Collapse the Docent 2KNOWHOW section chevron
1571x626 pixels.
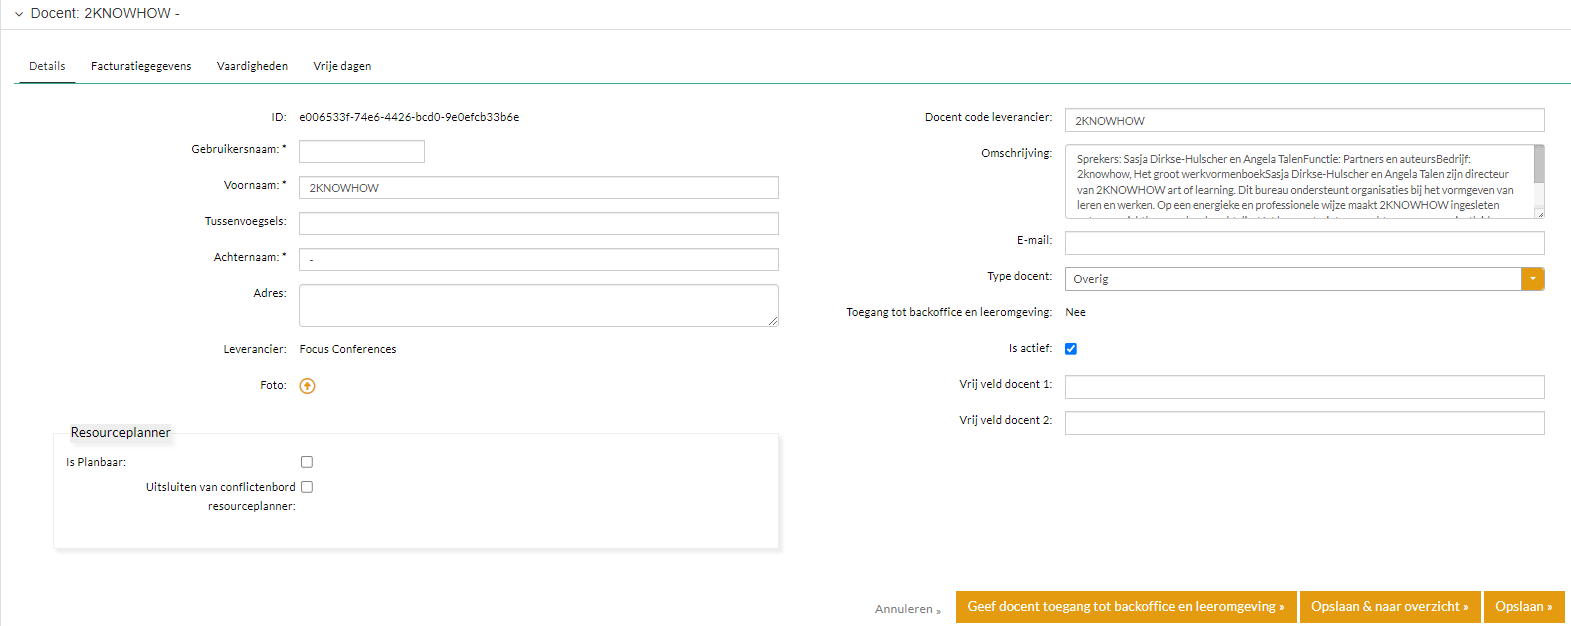18,14
